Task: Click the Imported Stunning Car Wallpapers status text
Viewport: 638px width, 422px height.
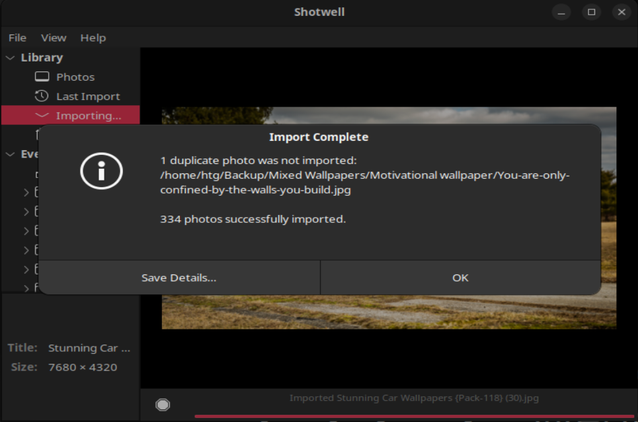Action: click(x=414, y=398)
